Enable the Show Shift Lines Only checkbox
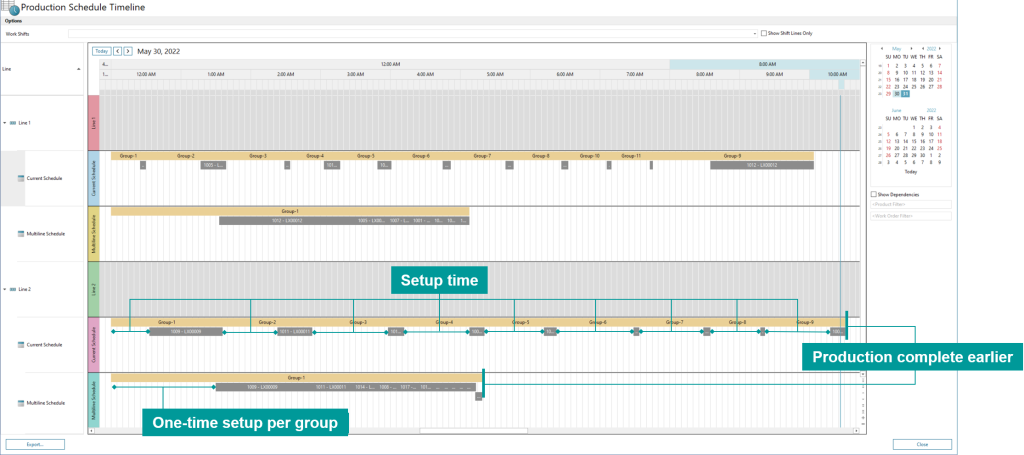 (764, 33)
